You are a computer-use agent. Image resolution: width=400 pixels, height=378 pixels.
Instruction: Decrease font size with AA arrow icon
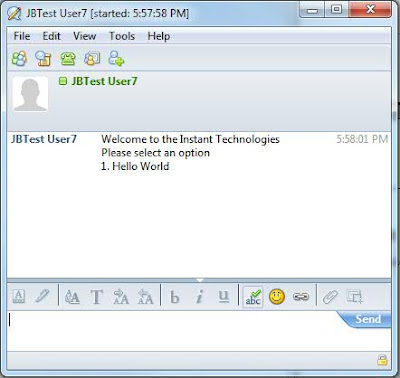[x=145, y=296]
